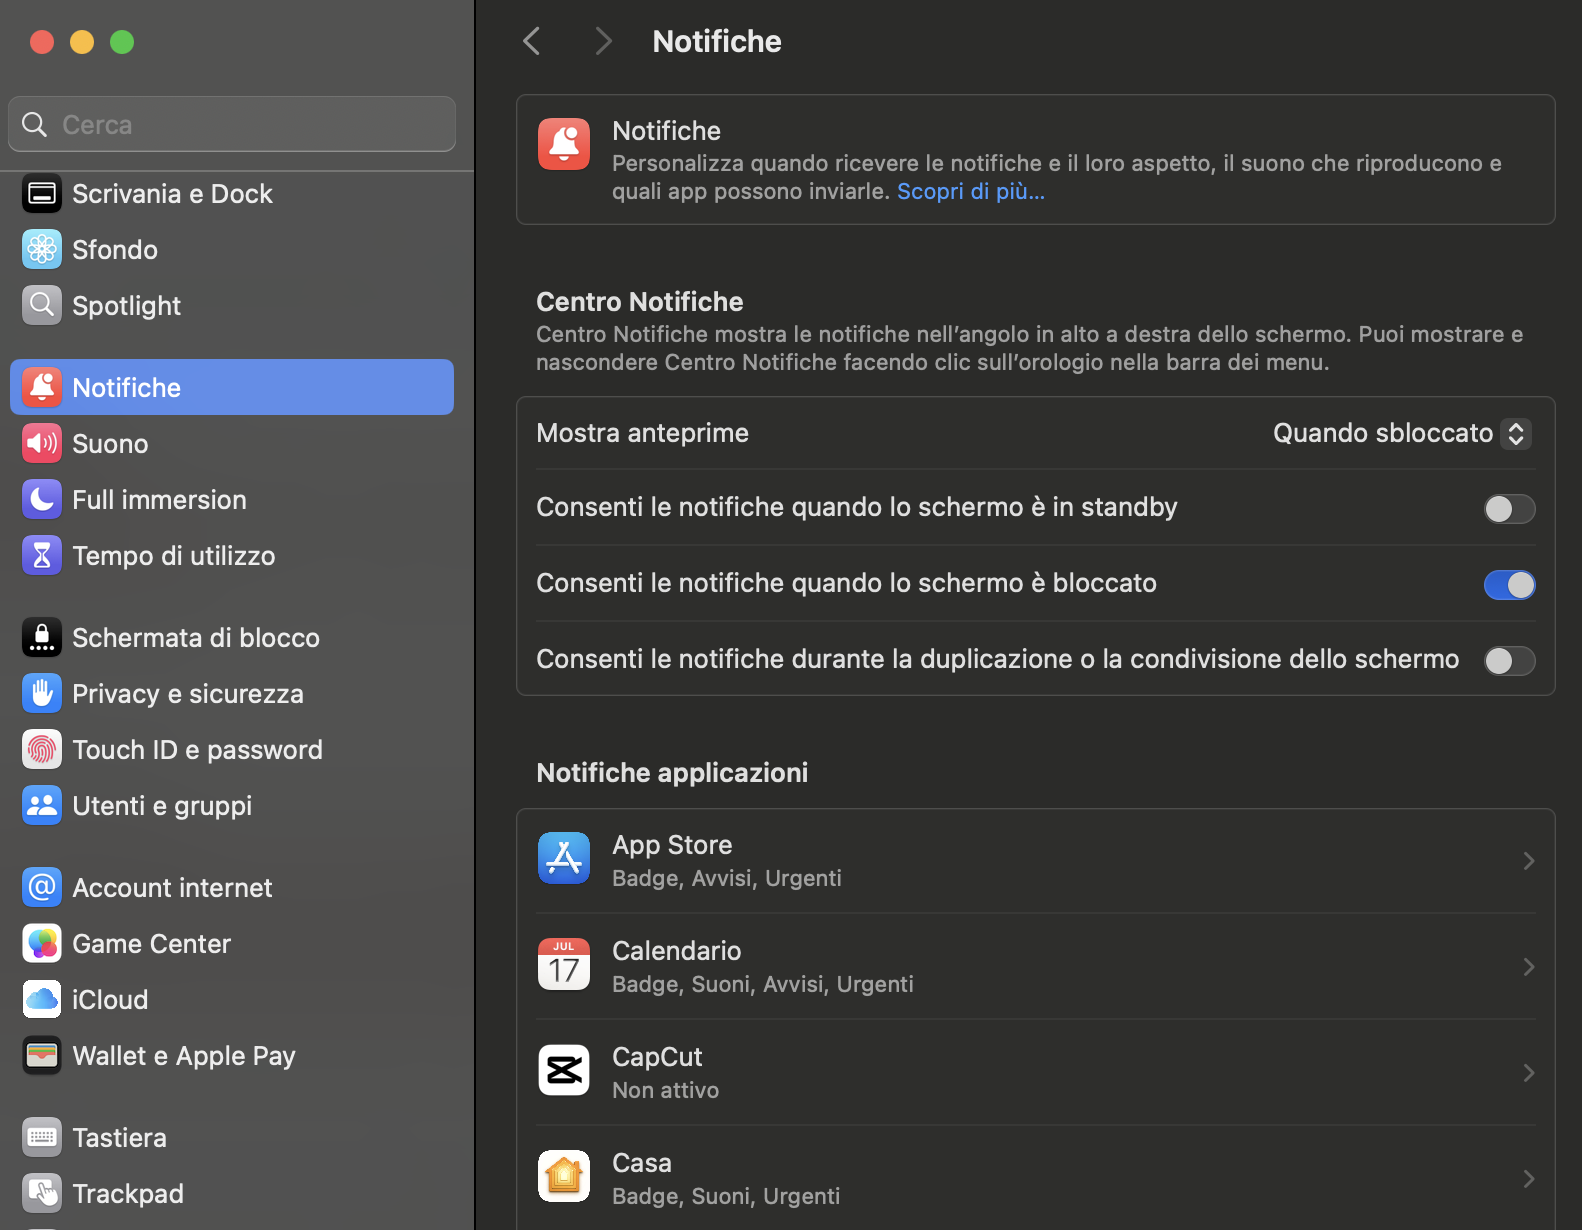This screenshot has width=1582, height=1230.
Task: Click the Tempo di utilizzo hourglass icon
Action: [x=42, y=556]
